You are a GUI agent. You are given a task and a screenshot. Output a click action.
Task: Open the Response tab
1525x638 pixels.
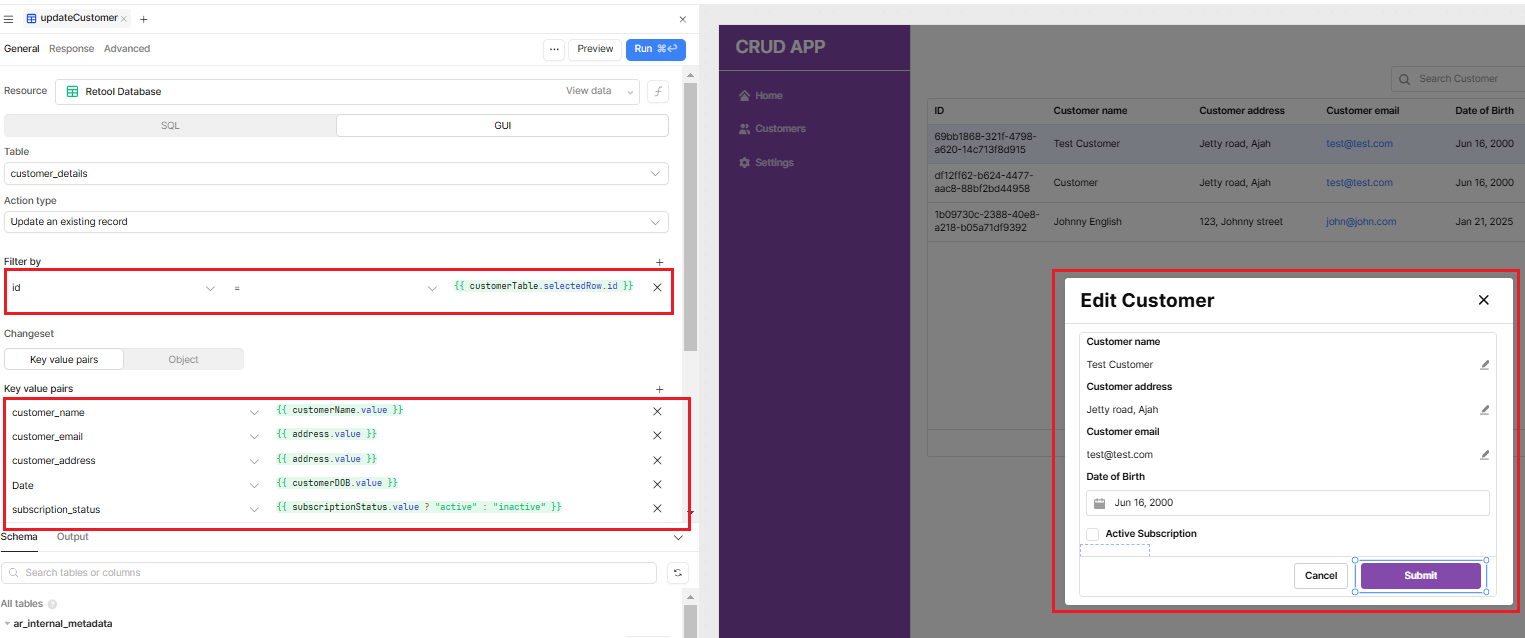pos(72,49)
